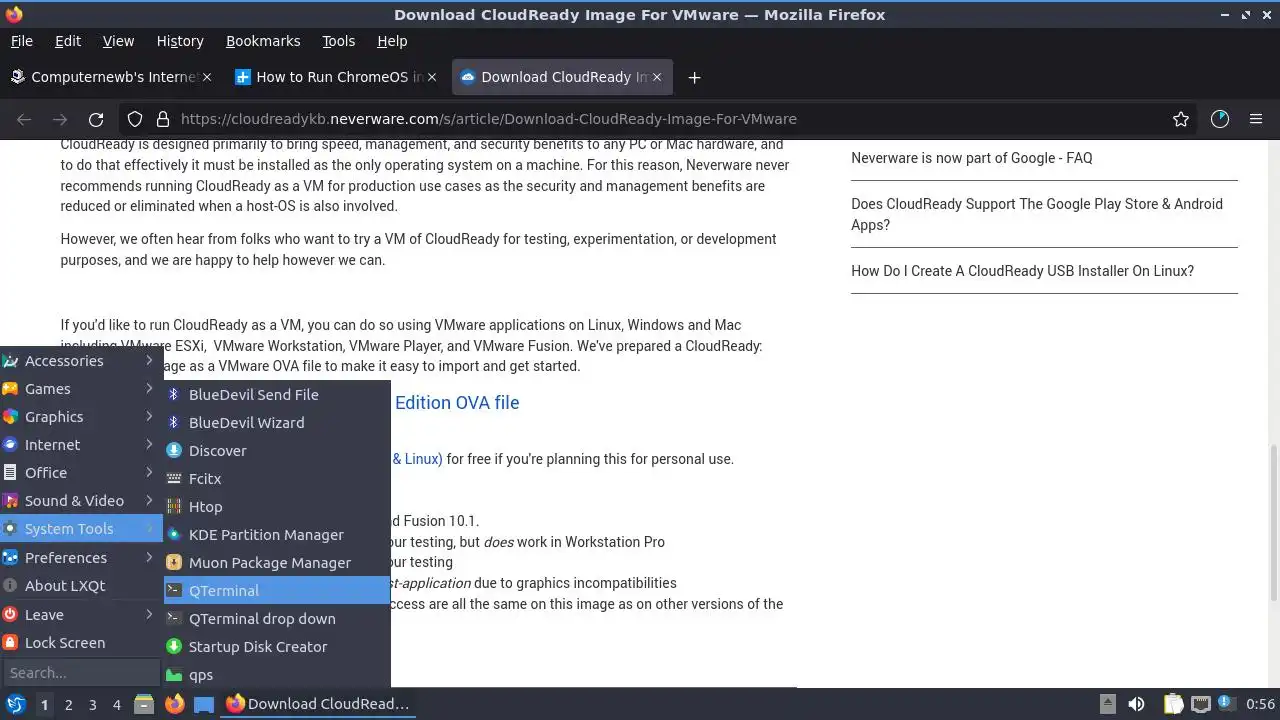Open the Tools menu
The width and height of the screenshot is (1280, 720).
[x=338, y=41]
